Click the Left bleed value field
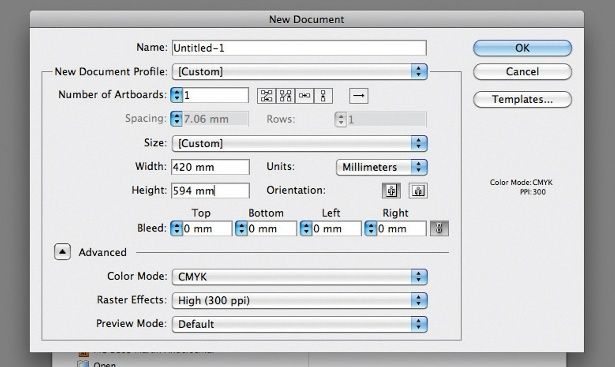Screen dimensions: 615x367 337,228
